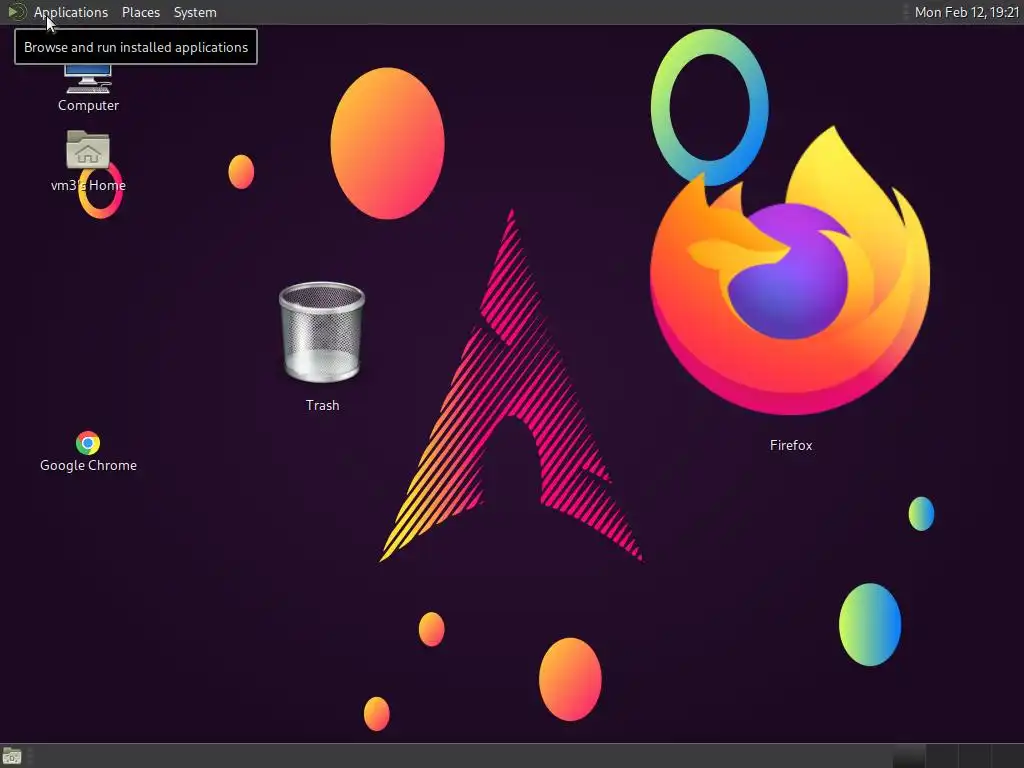Select the Trash can icon
Viewport: 1024px width, 768px height.
(x=322, y=332)
